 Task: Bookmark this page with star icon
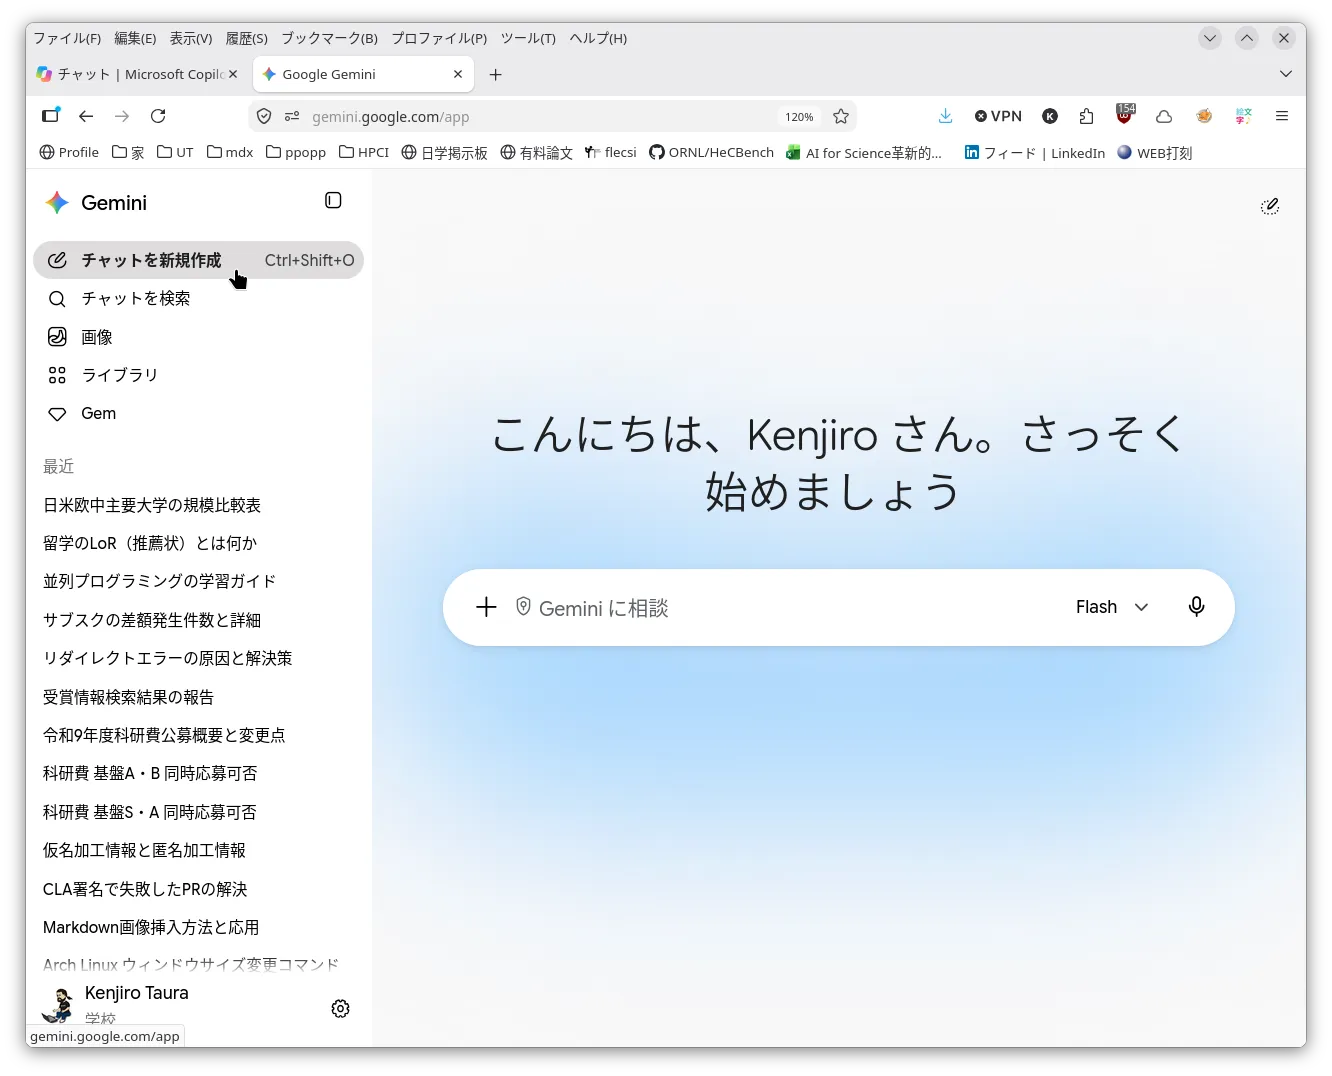coord(841,116)
